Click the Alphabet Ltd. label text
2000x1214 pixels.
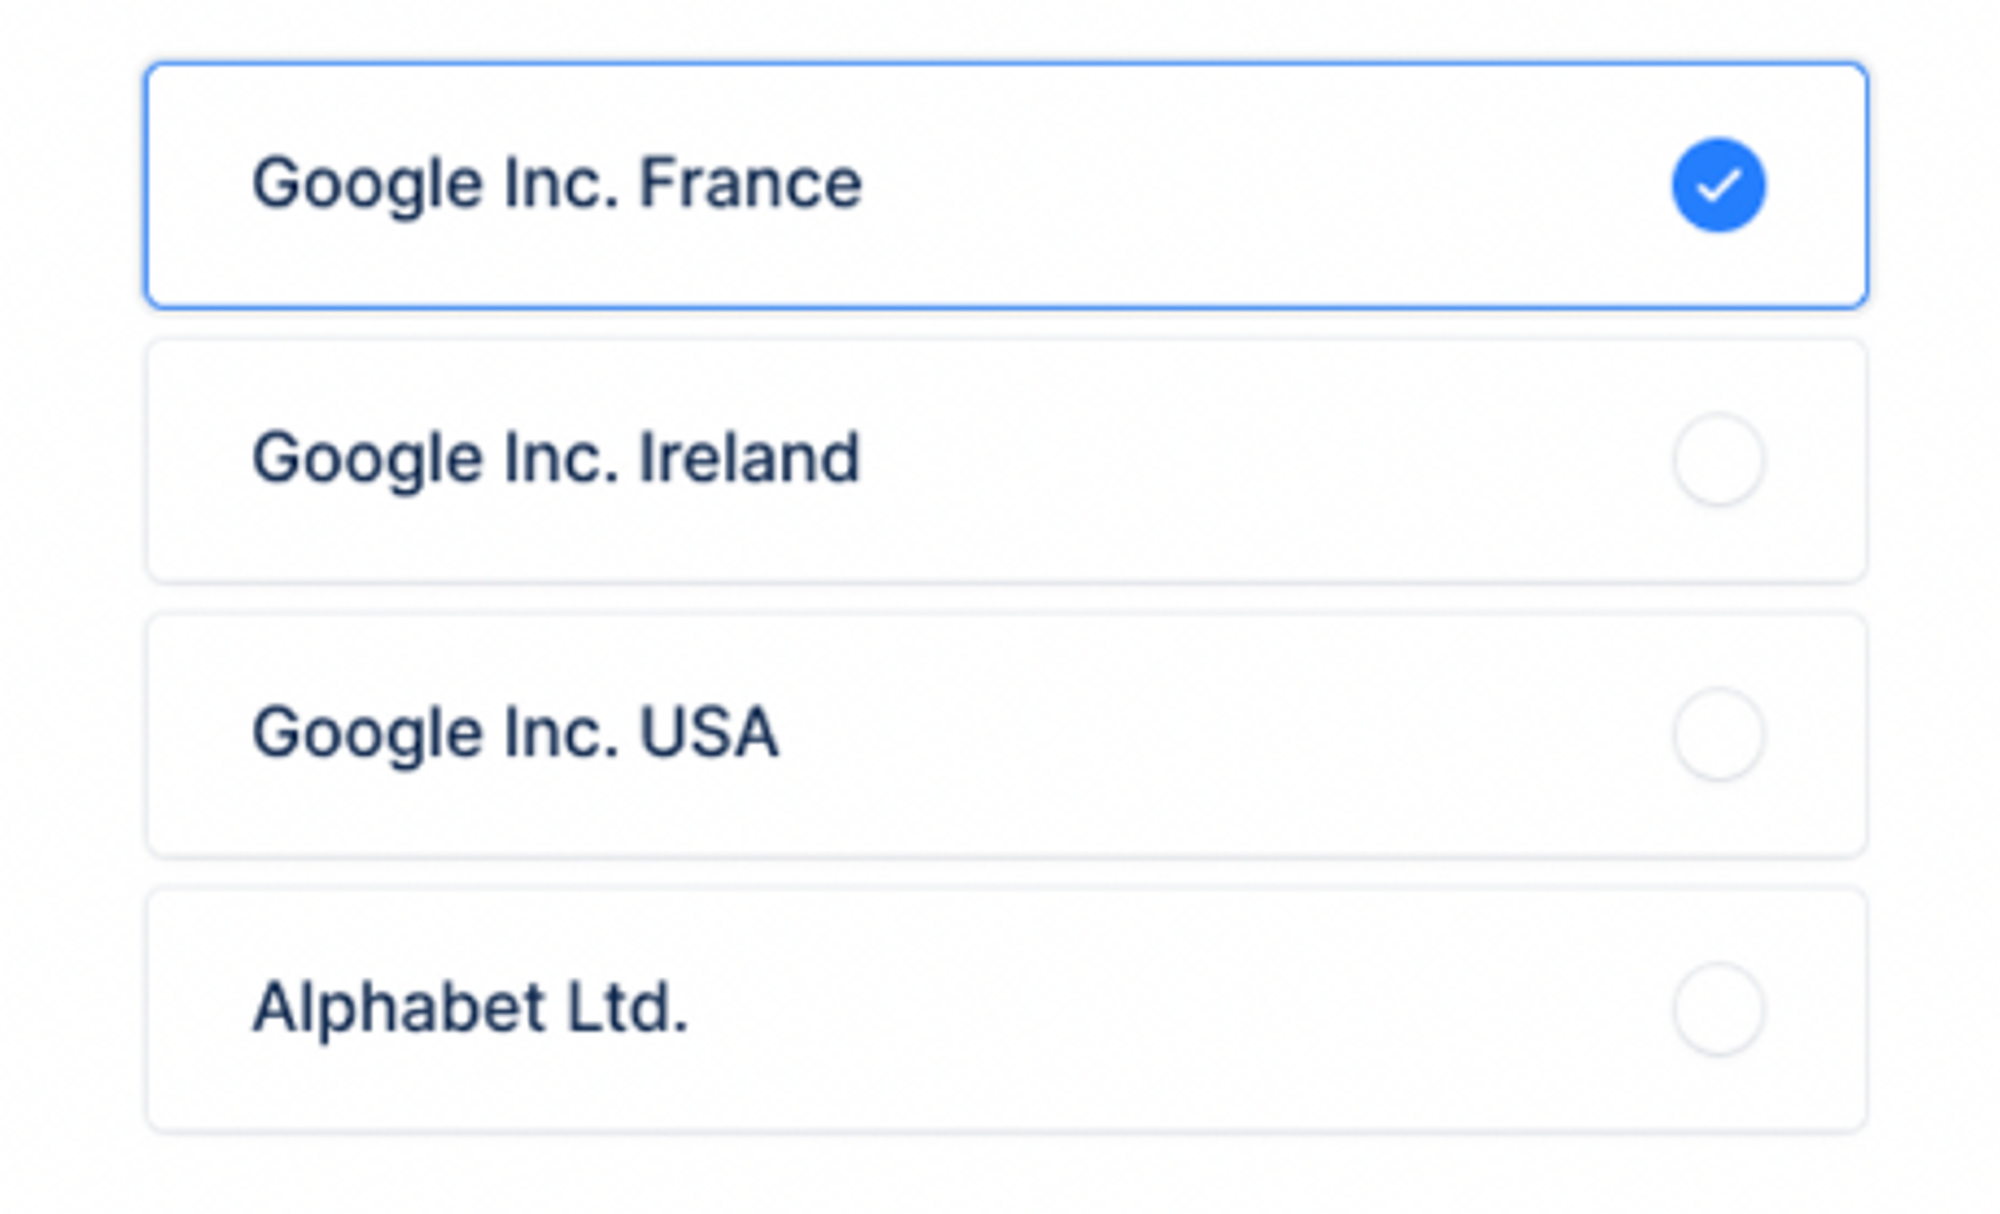pyautogui.click(x=470, y=1007)
